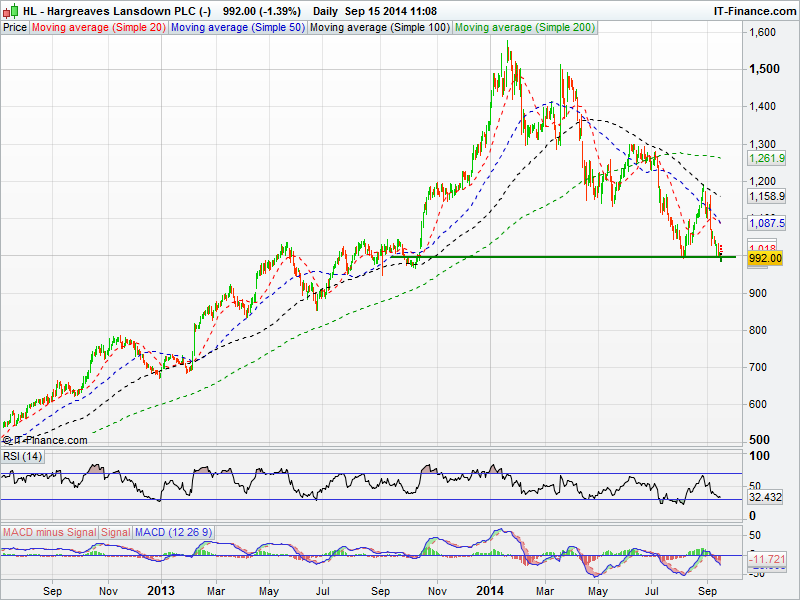800x600 pixels.
Task: Click the 32.432 RSI value tag
Action: (x=766, y=497)
